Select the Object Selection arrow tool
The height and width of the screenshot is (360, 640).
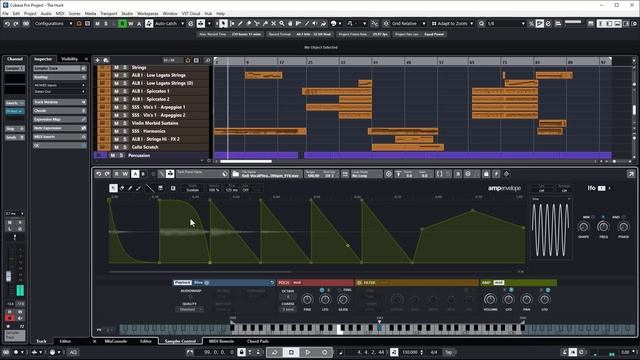(223, 24)
